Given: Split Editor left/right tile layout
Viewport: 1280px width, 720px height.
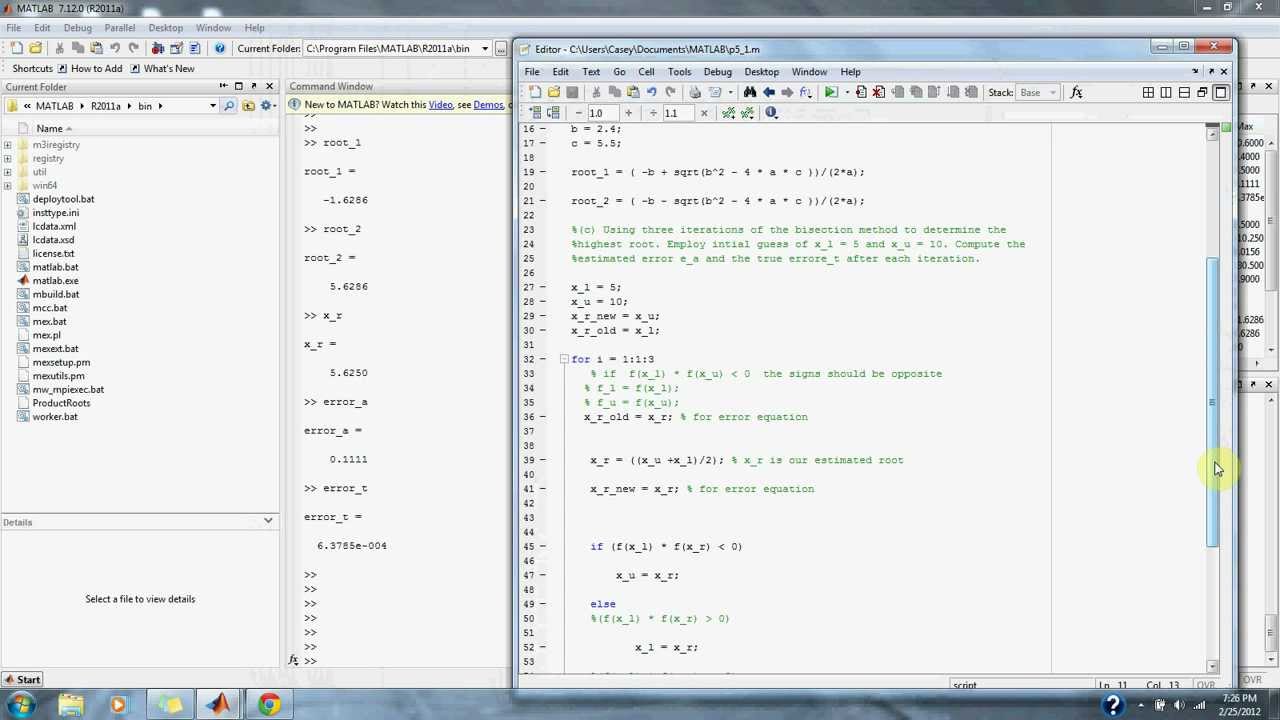Looking at the screenshot, I should pos(1166,92).
